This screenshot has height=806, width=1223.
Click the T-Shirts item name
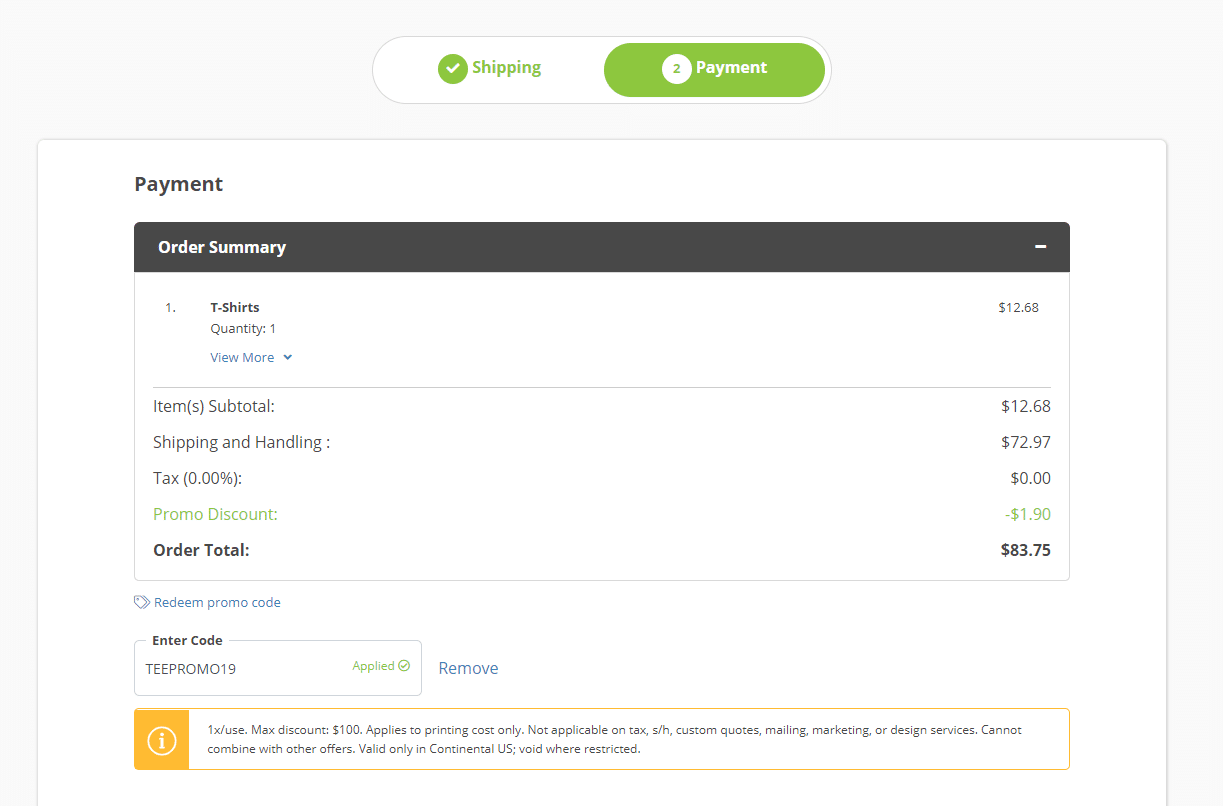point(235,307)
